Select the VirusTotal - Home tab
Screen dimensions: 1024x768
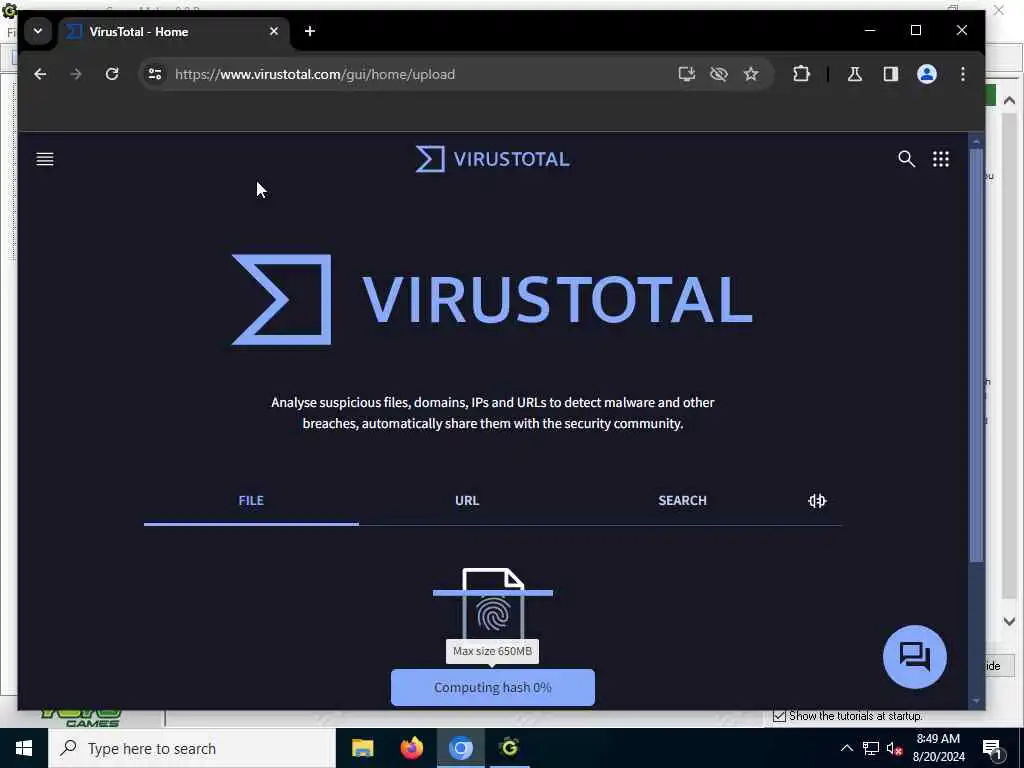(173, 31)
